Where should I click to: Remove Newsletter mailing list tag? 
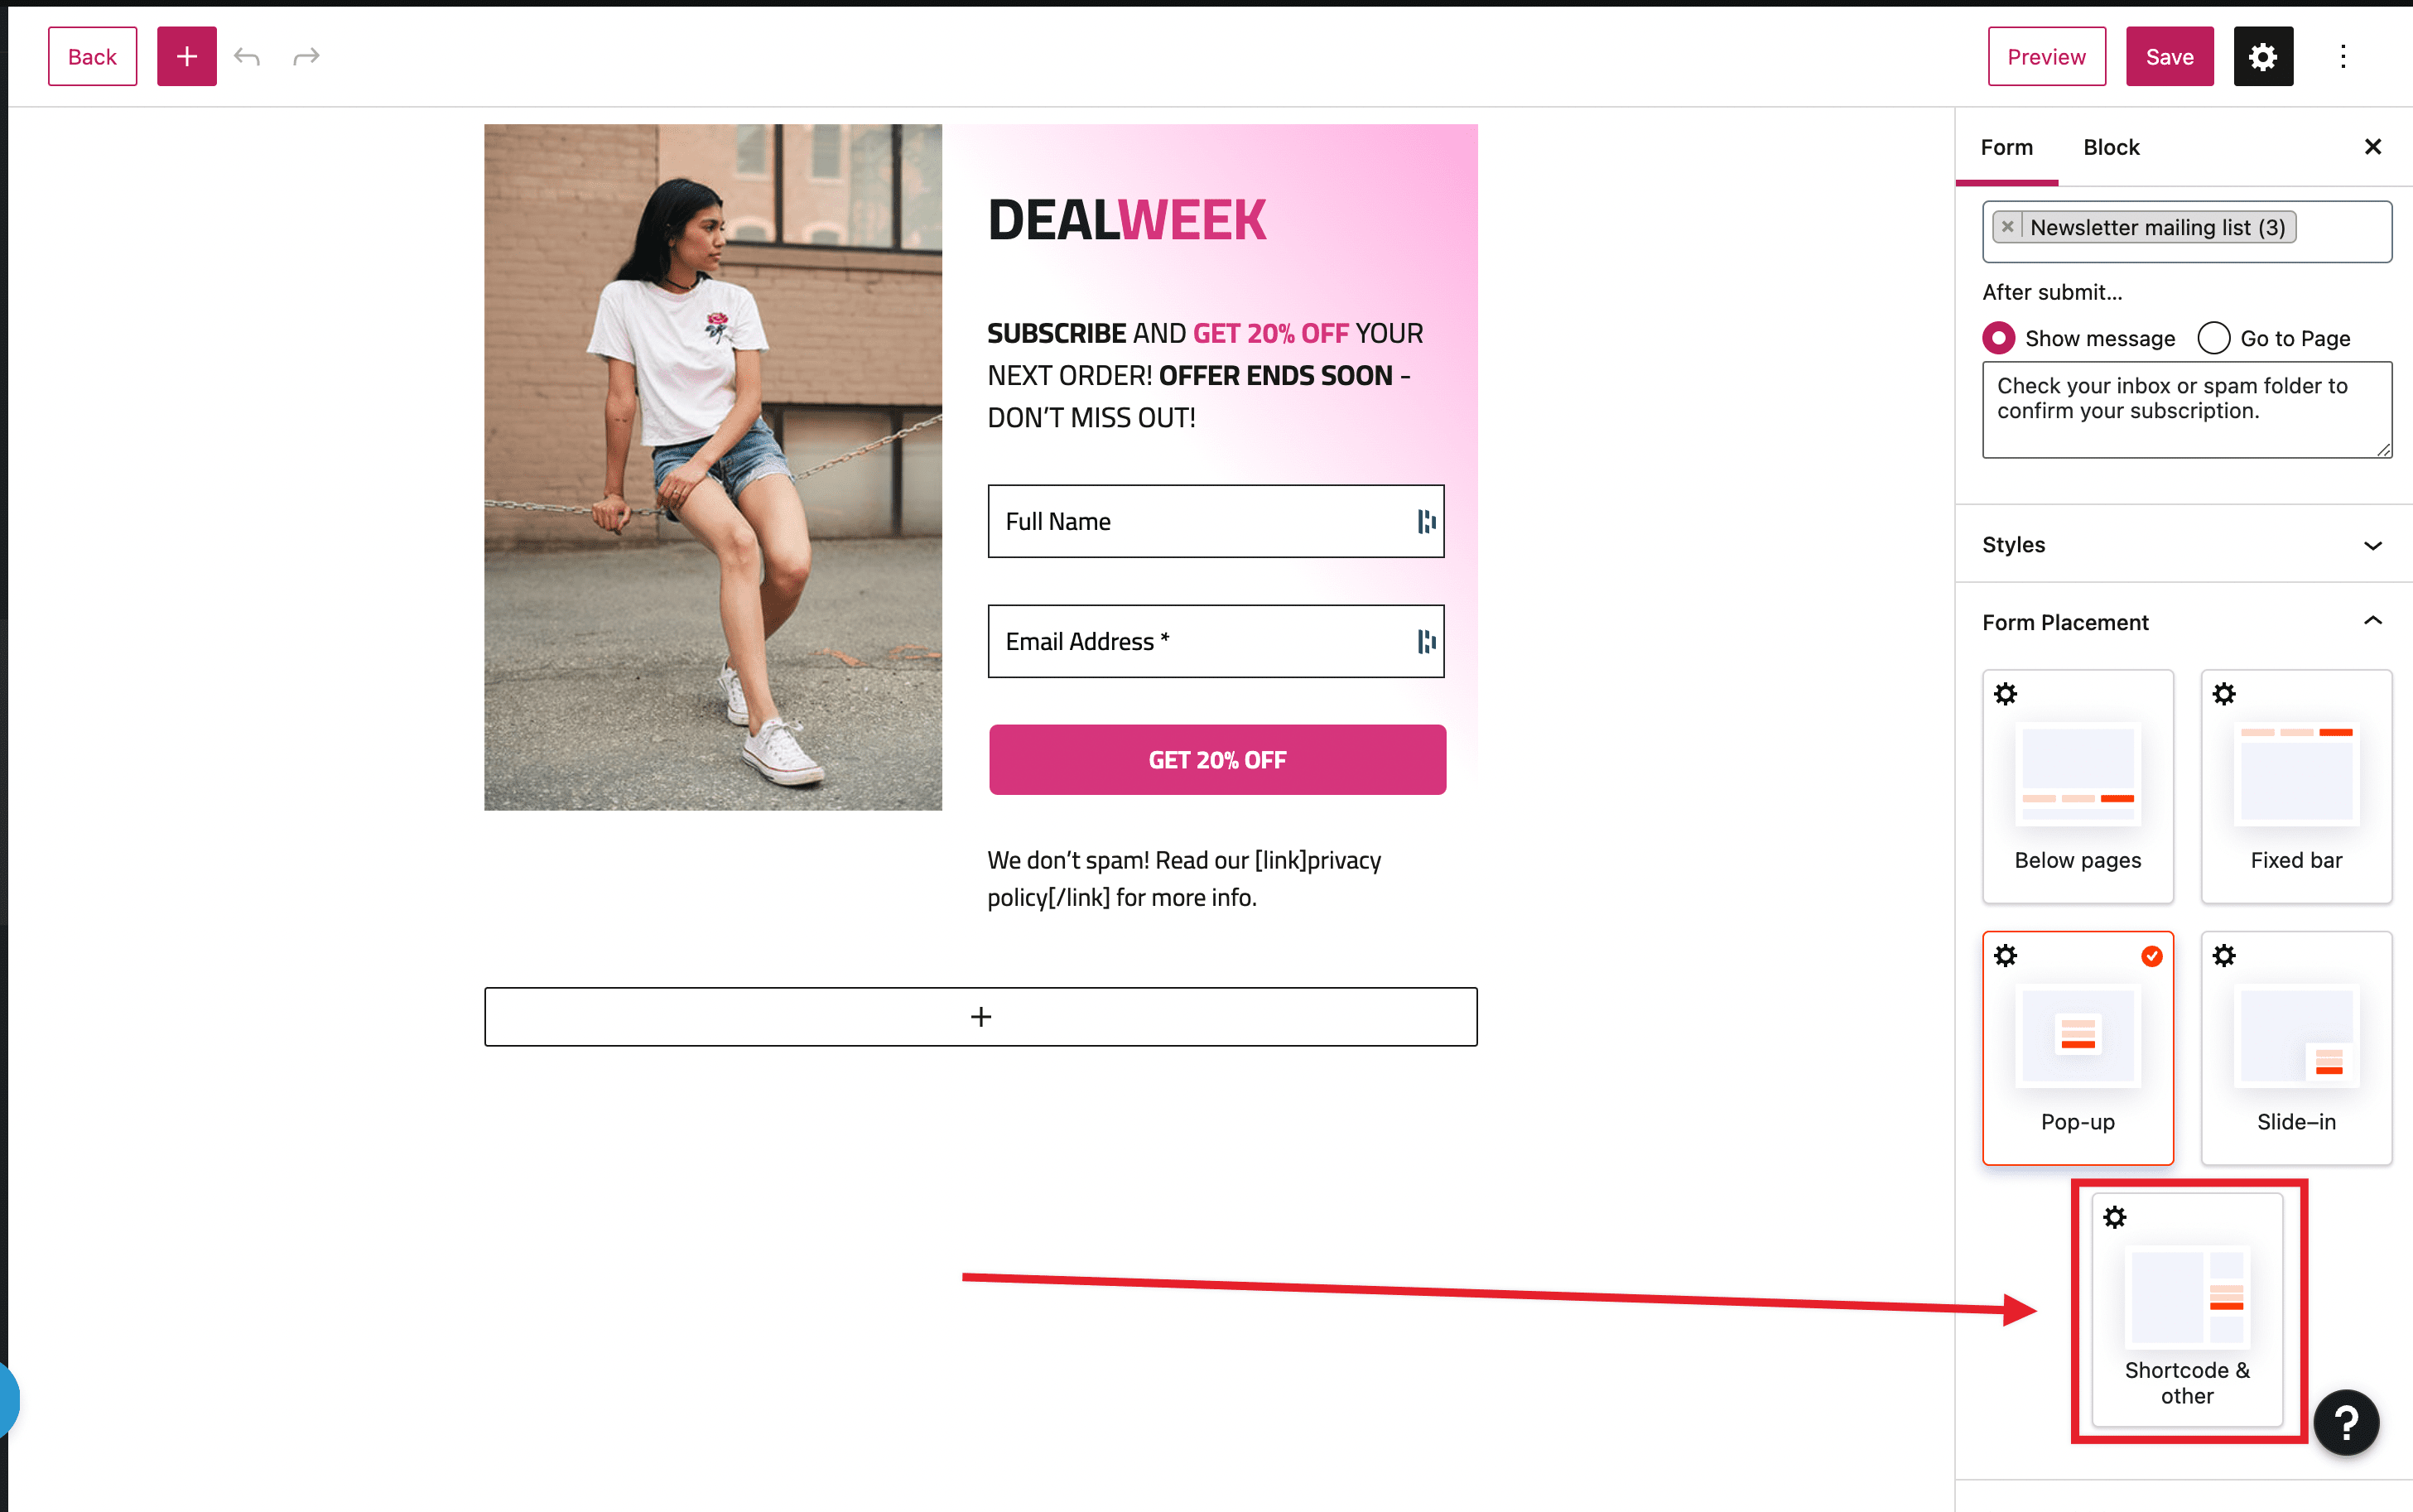pos(2007,227)
